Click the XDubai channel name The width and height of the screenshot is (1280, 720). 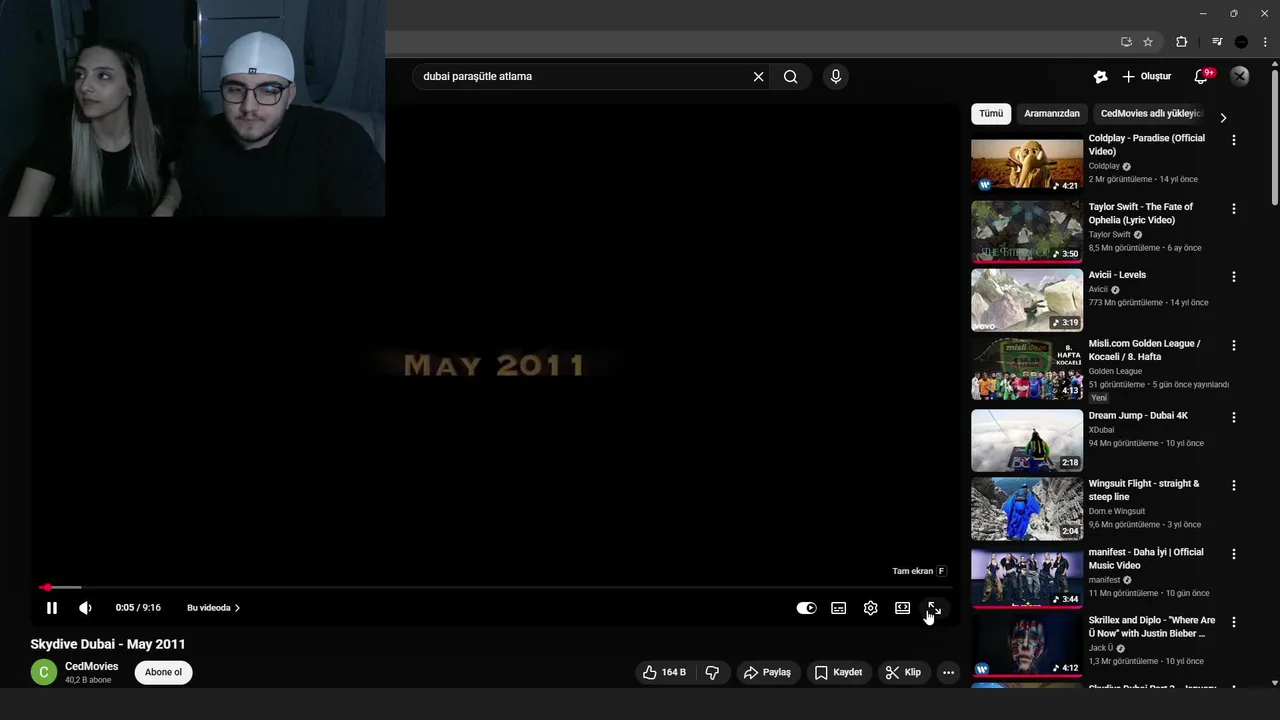(1101, 430)
